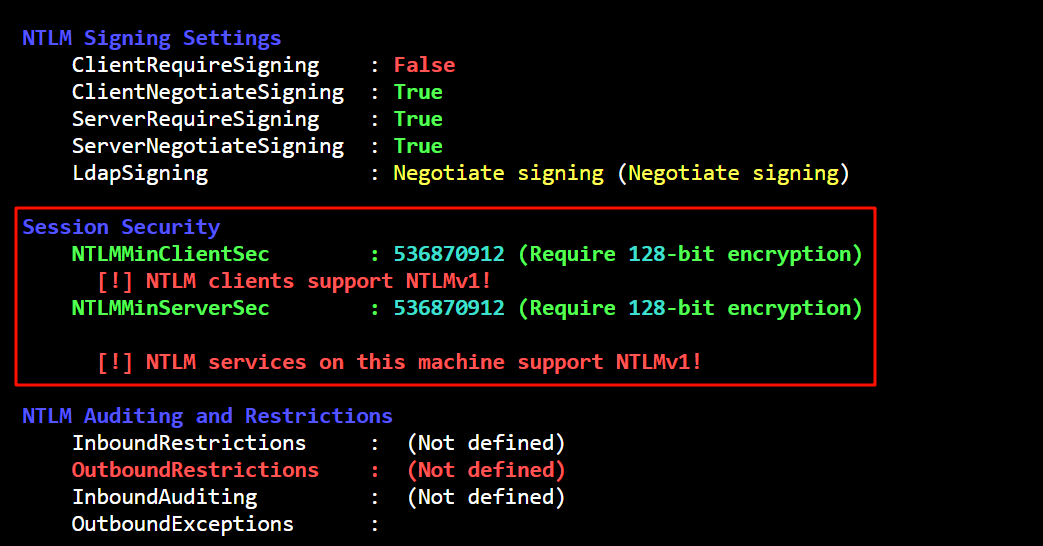
Task: Click the OutboundExceptions label
Action: click(x=182, y=524)
